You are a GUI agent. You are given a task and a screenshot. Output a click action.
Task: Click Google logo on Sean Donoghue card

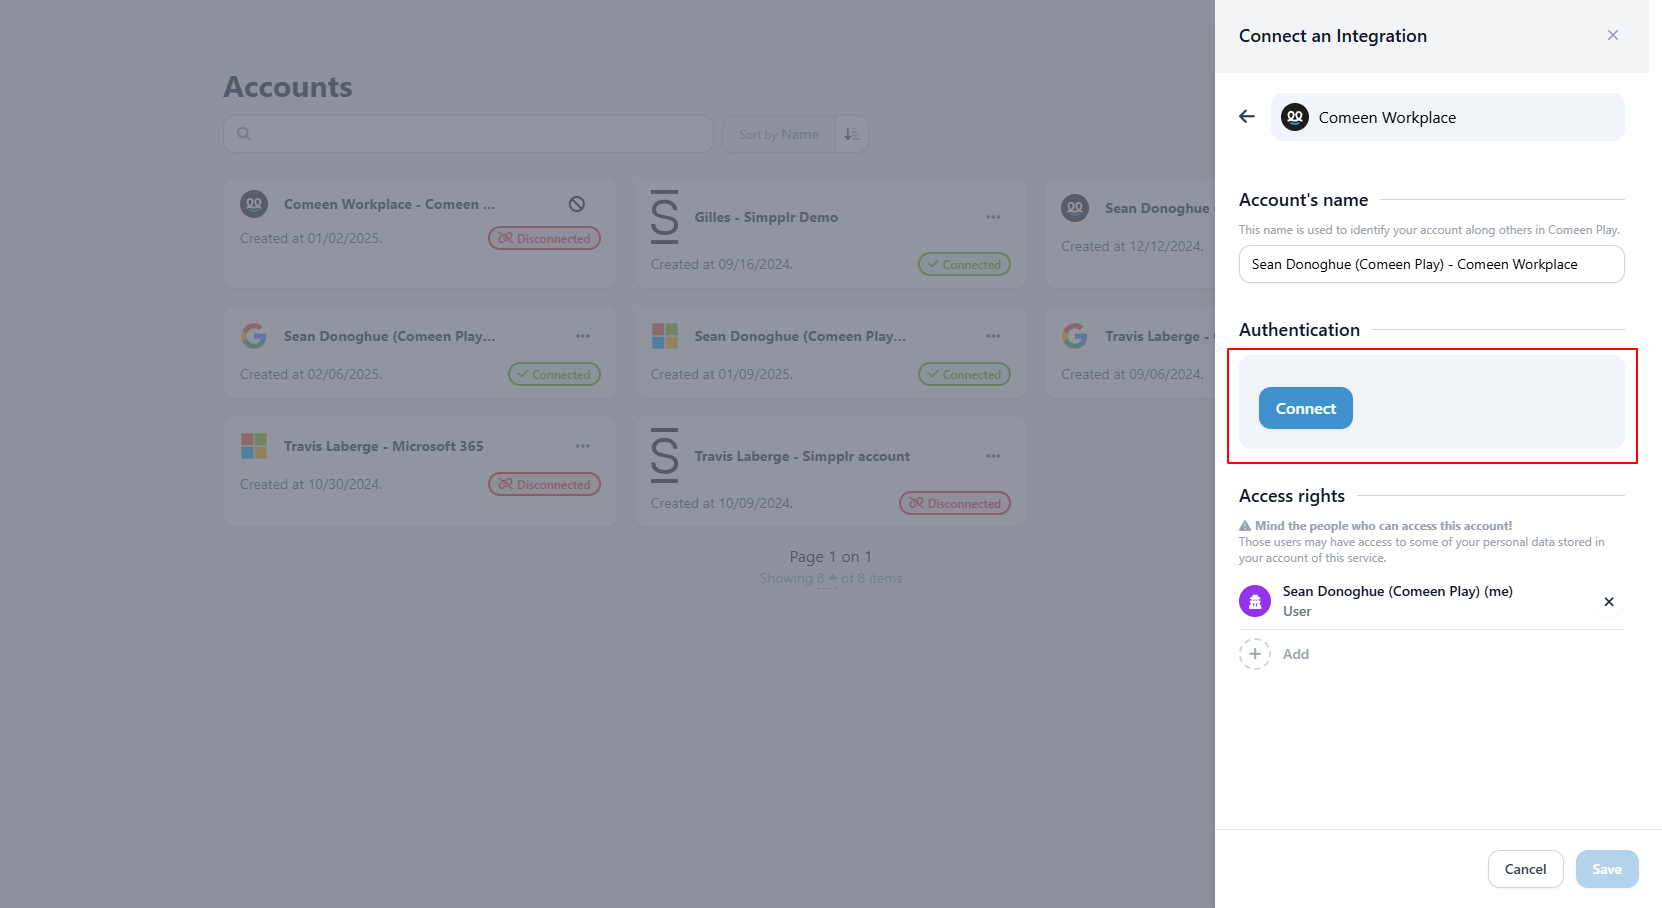[x=254, y=336]
